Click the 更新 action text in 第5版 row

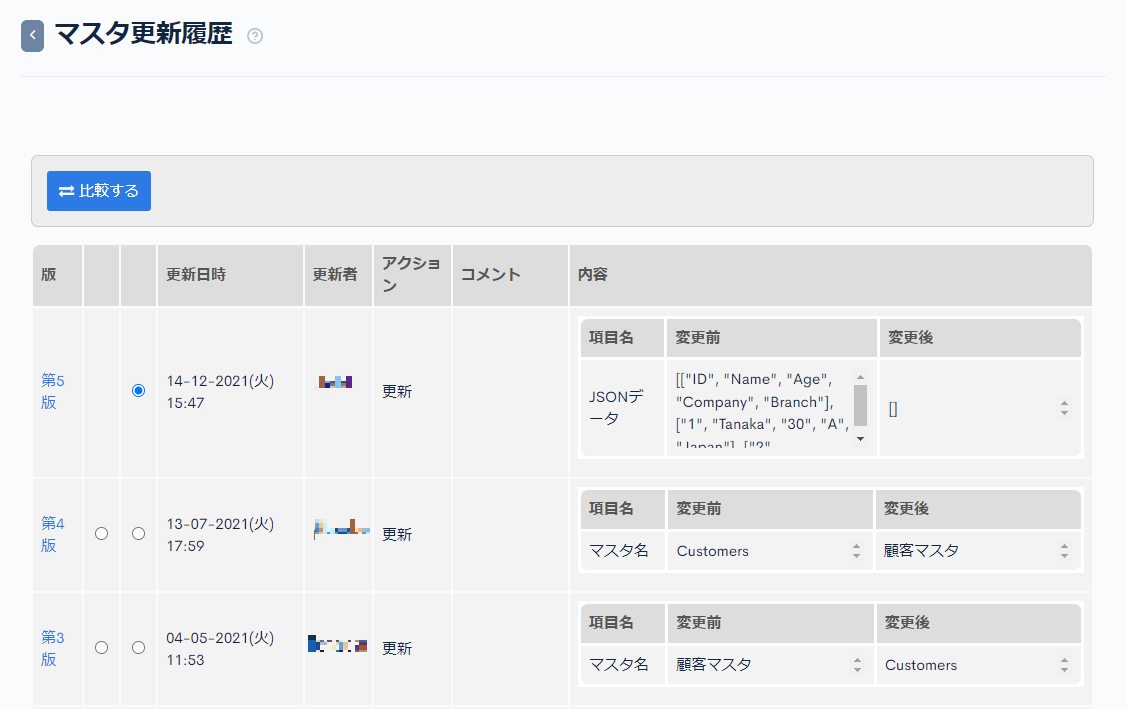pos(397,391)
